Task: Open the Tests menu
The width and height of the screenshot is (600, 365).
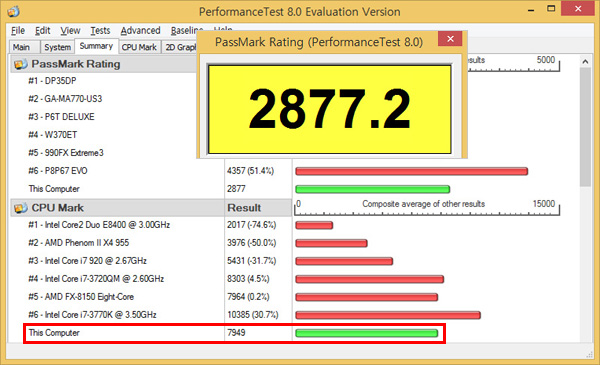Action: (100, 31)
